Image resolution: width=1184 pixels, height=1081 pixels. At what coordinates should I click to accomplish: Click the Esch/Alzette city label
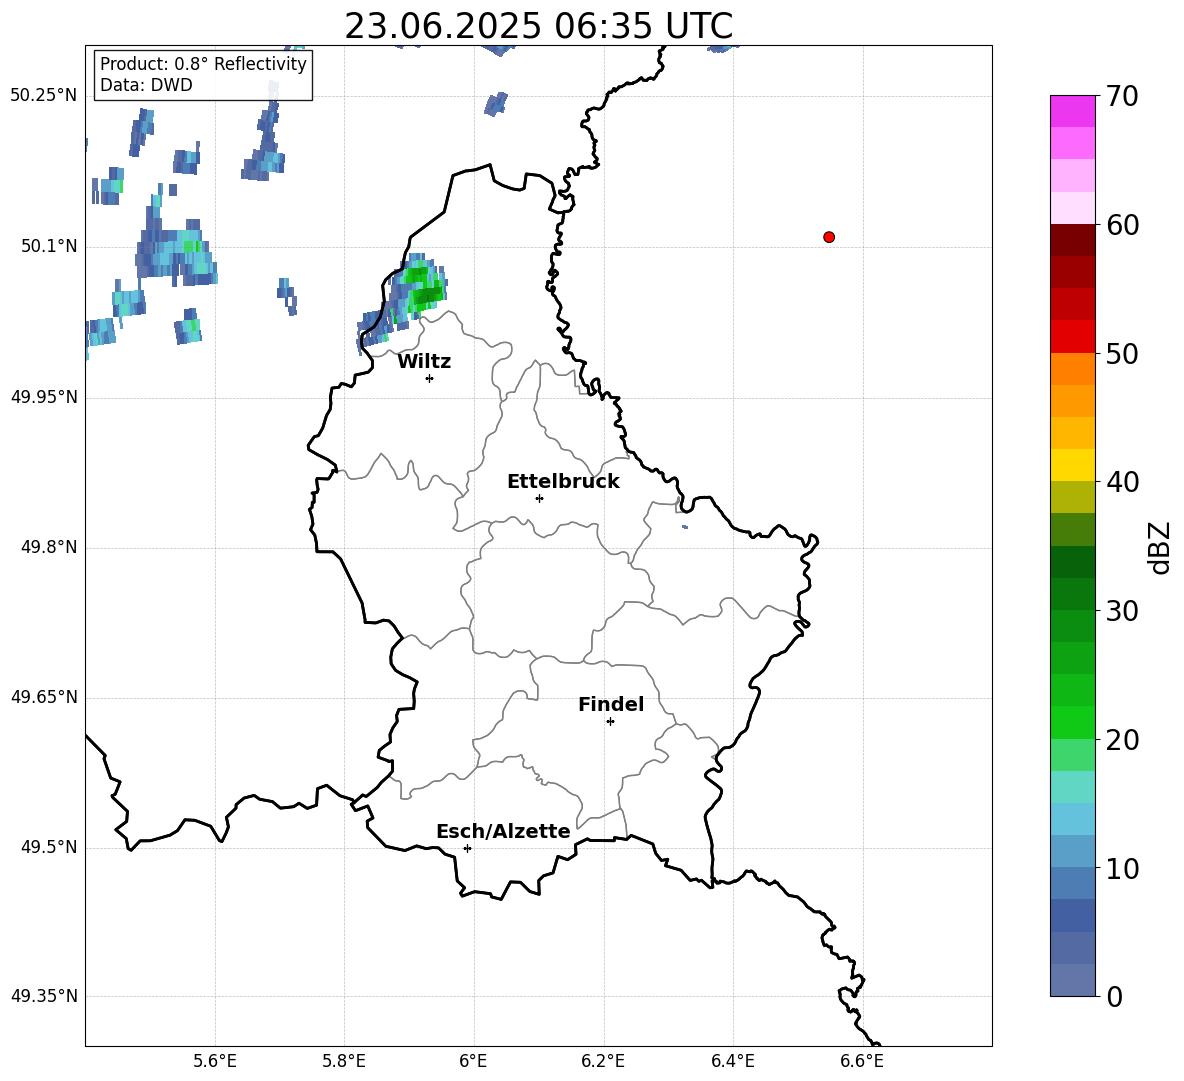point(503,831)
